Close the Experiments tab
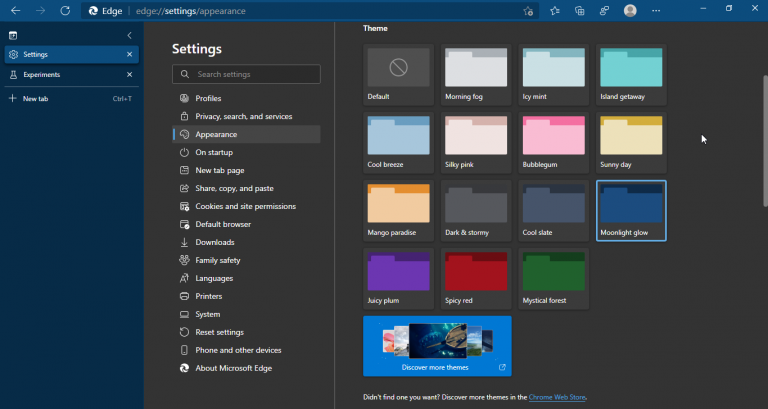 pos(129,74)
